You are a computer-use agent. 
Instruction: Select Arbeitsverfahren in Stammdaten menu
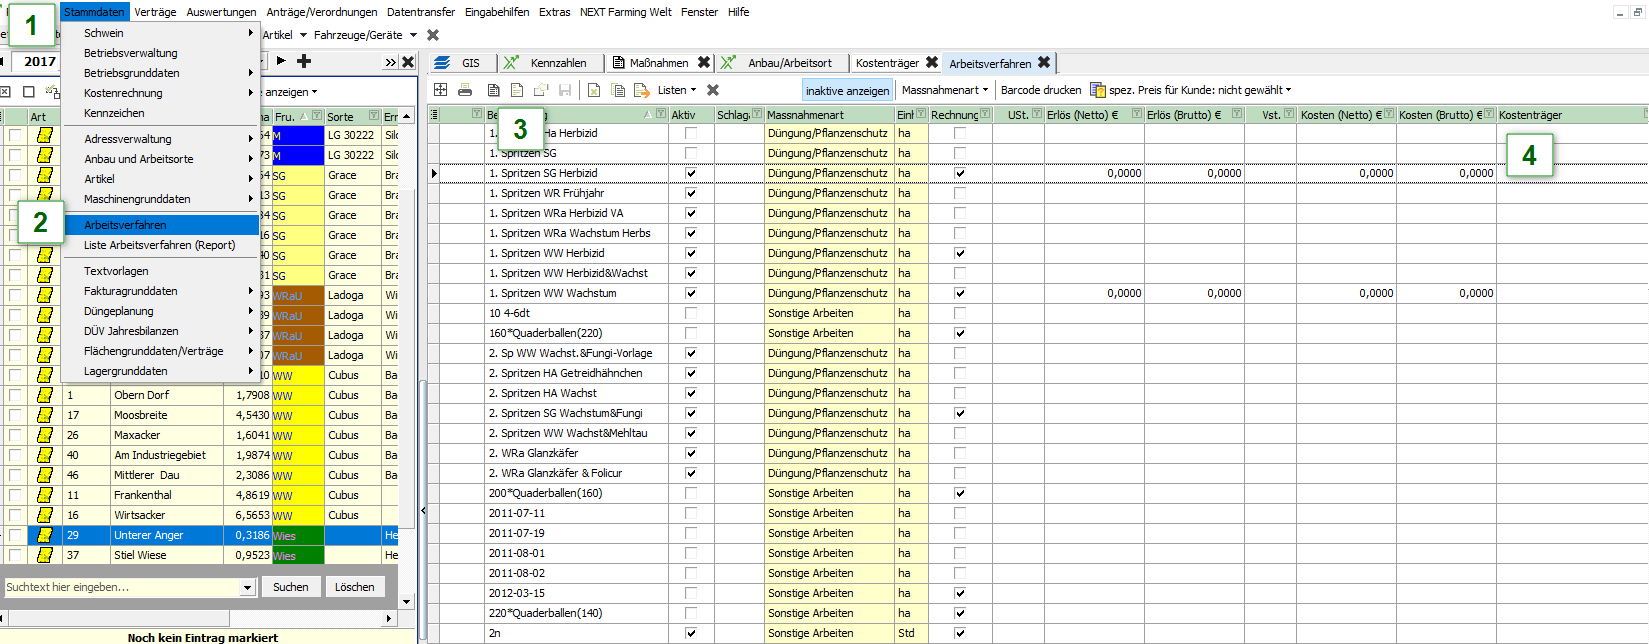[x=125, y=225]
